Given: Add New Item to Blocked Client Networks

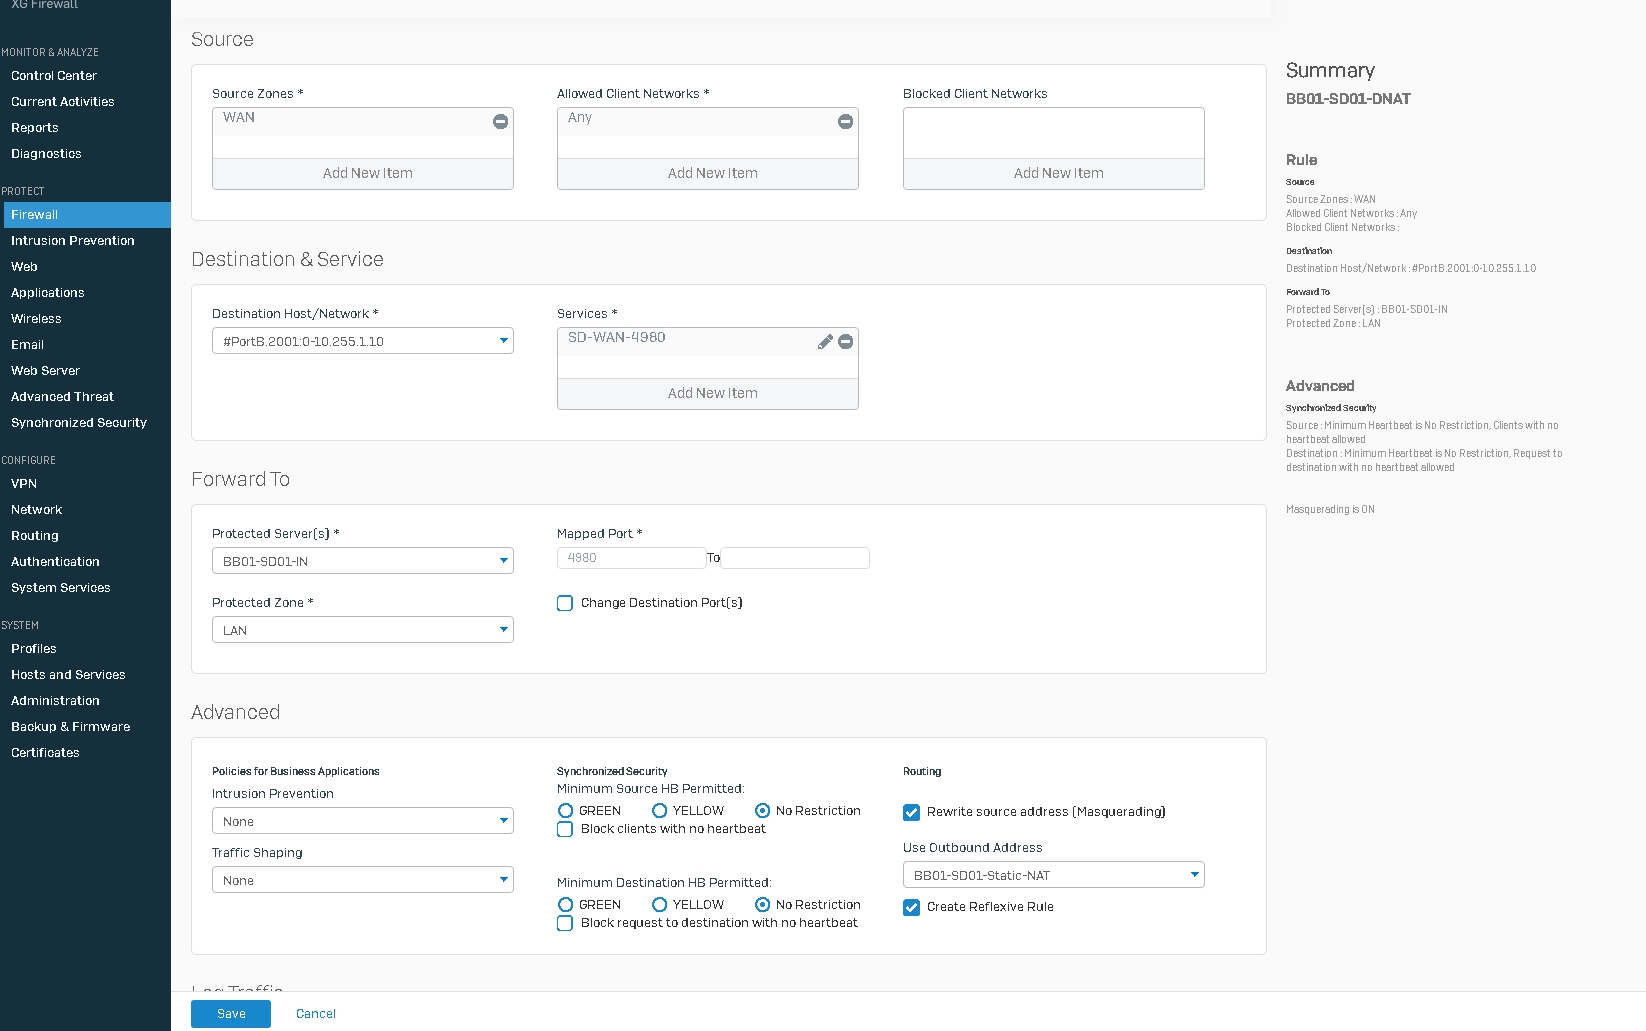Looking at the screenshot, I should pos(1058,173).
